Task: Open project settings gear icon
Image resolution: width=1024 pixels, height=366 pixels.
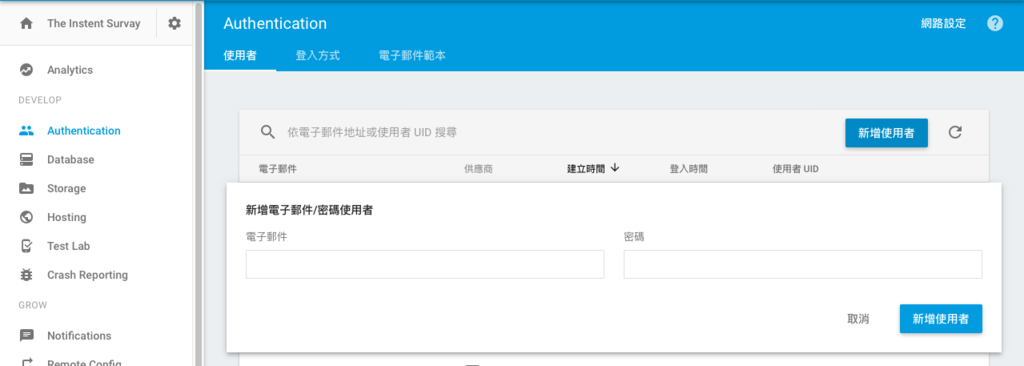Action: (174, 24)
